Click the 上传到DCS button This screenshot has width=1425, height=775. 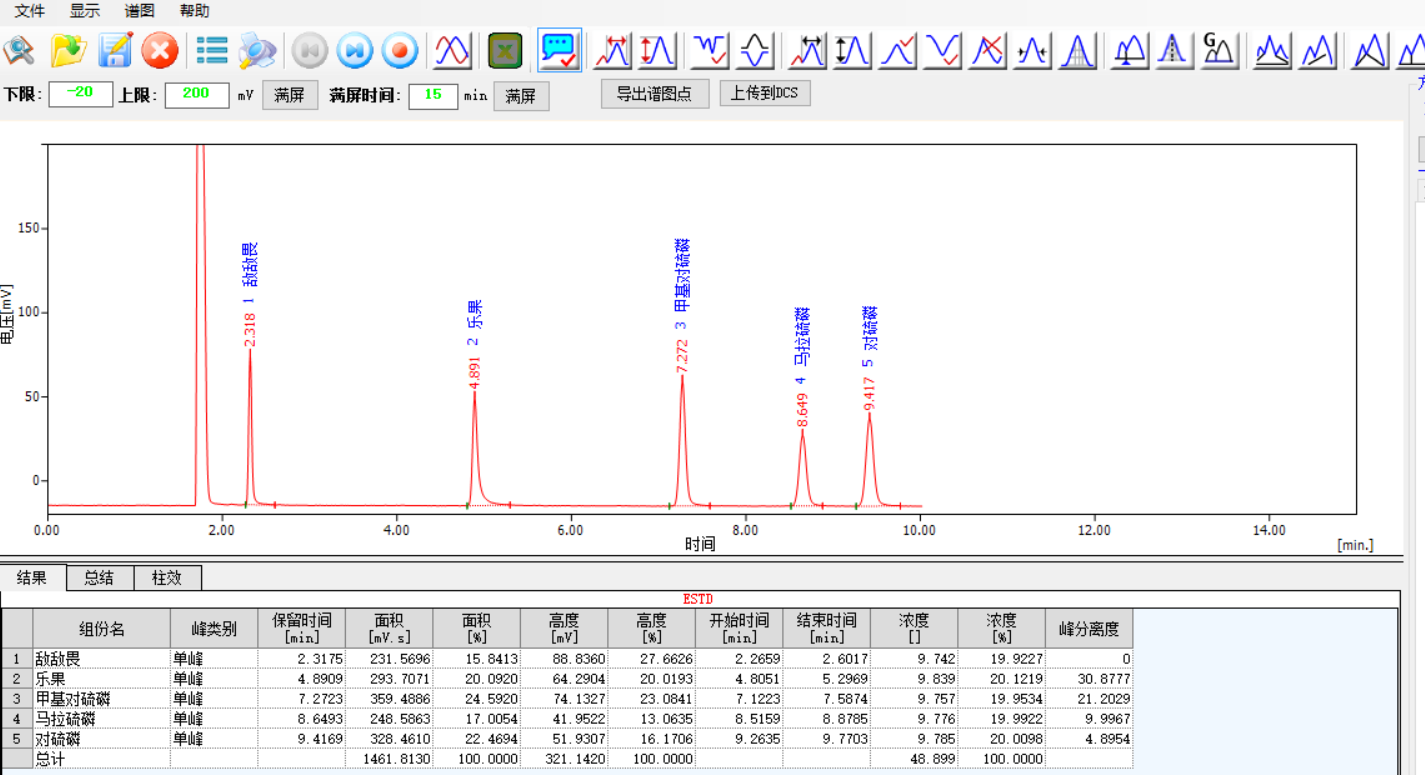pos(764,94)
